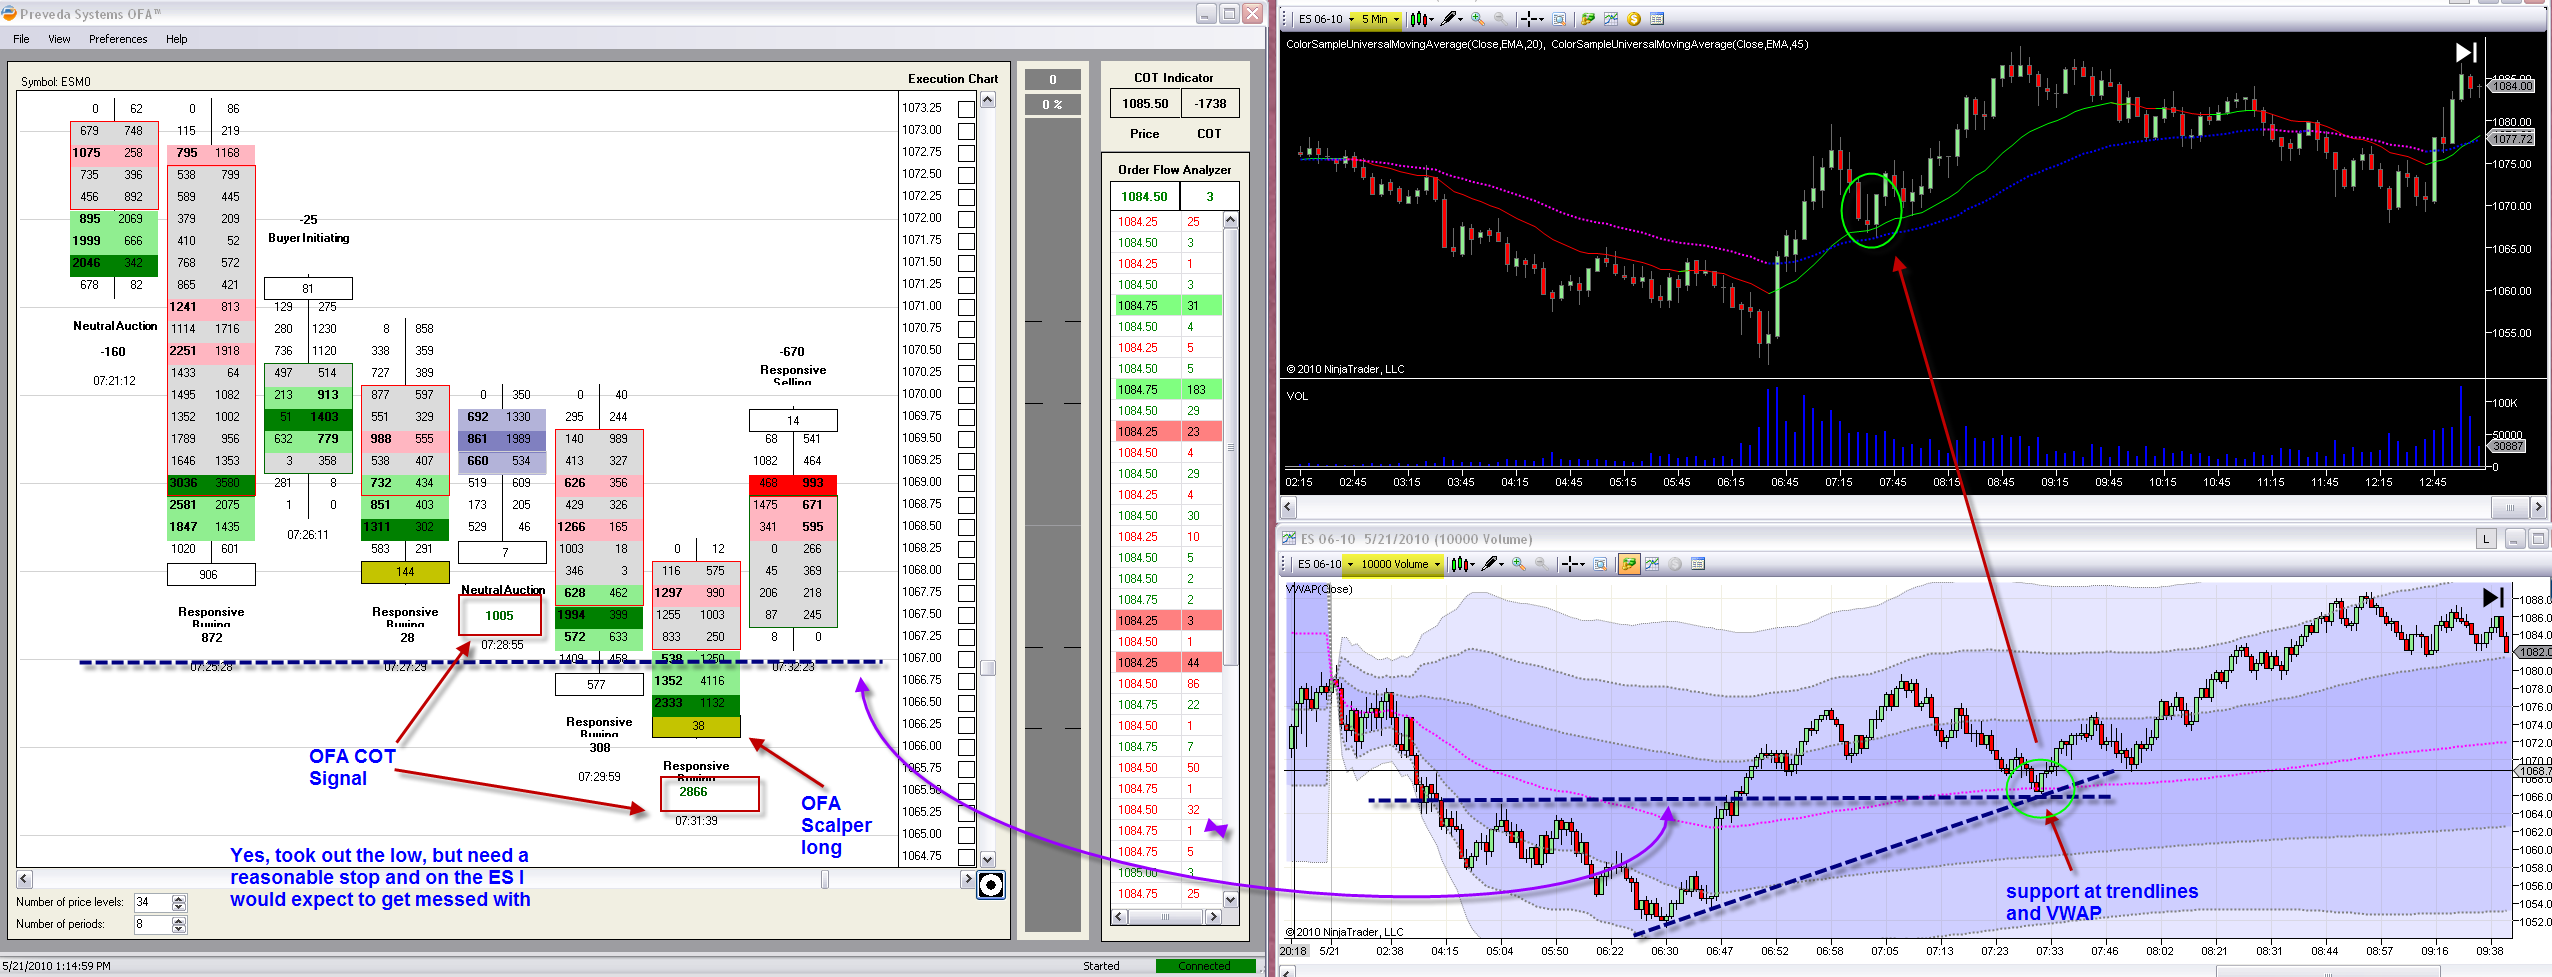The width and height of the screenshot is (2552, 977).
Task: Tick the checkbox at price 1066.00
Action: pyautogui.click(x=966, y=746)
